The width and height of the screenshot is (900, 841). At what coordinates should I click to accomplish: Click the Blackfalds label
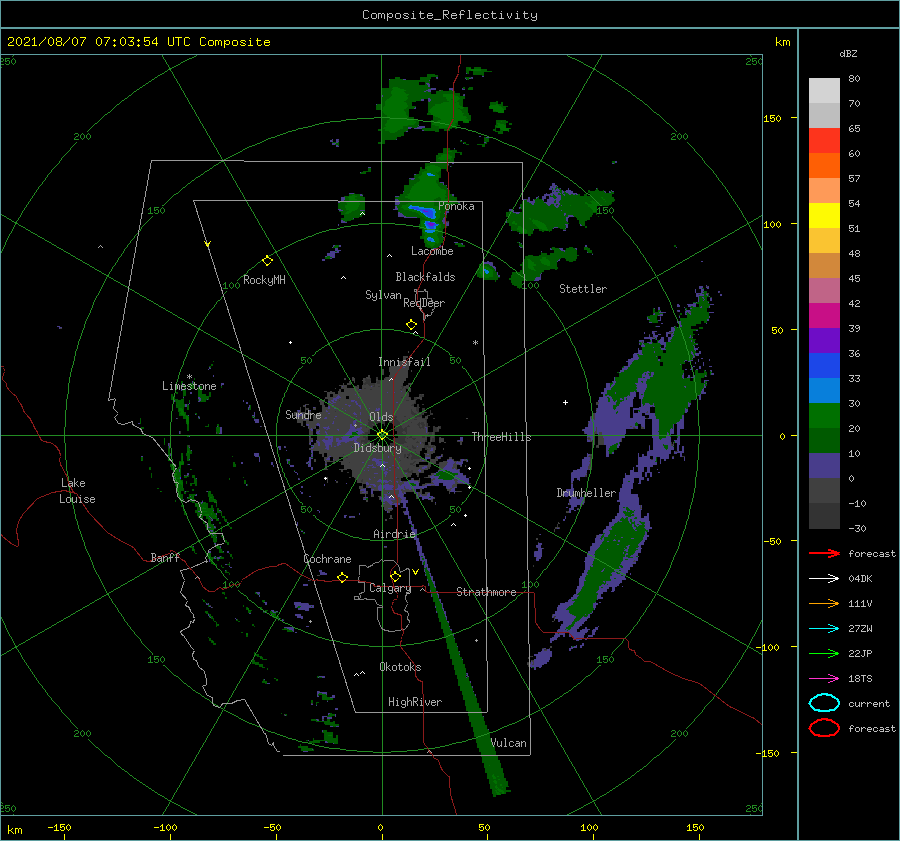click(425, 277)
